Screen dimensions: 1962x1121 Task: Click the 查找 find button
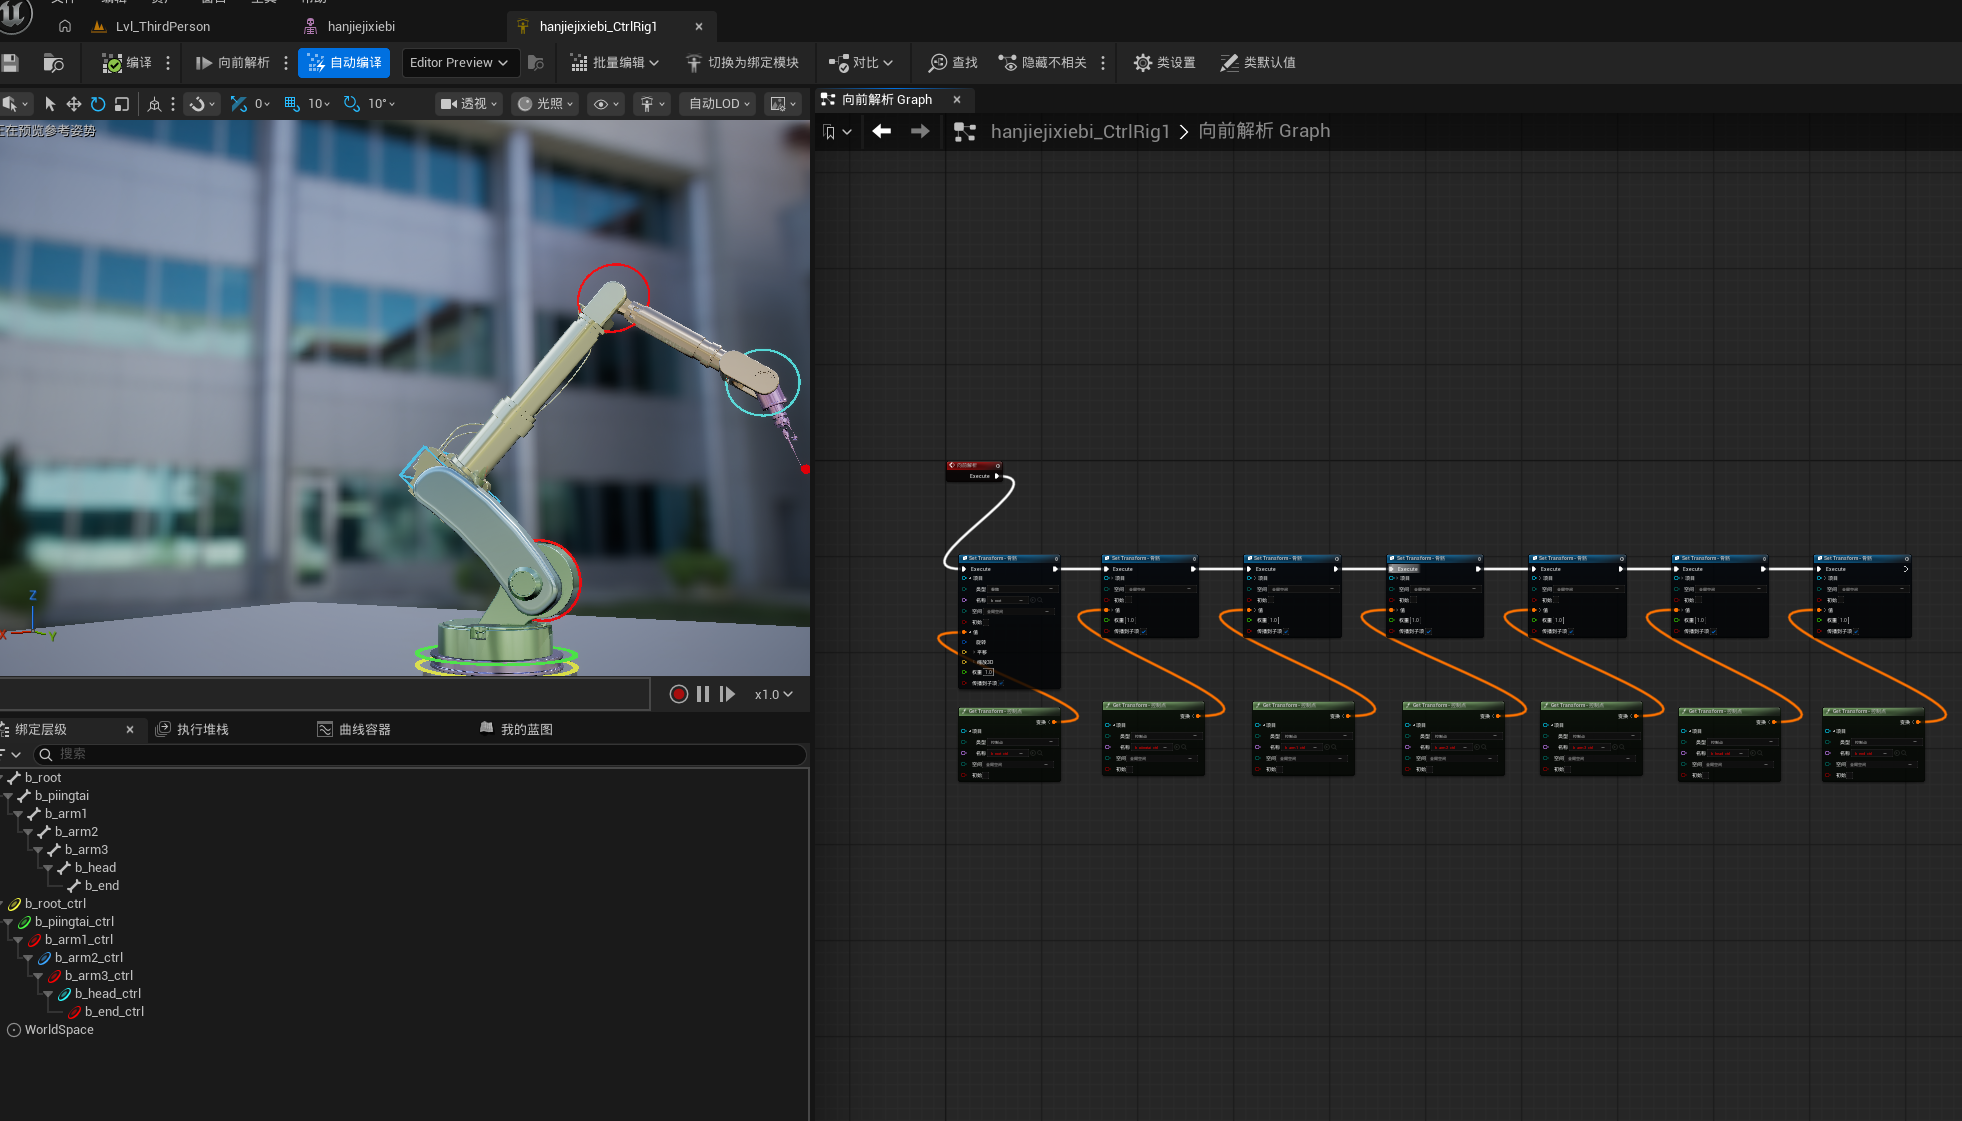(x=953, y=63)
